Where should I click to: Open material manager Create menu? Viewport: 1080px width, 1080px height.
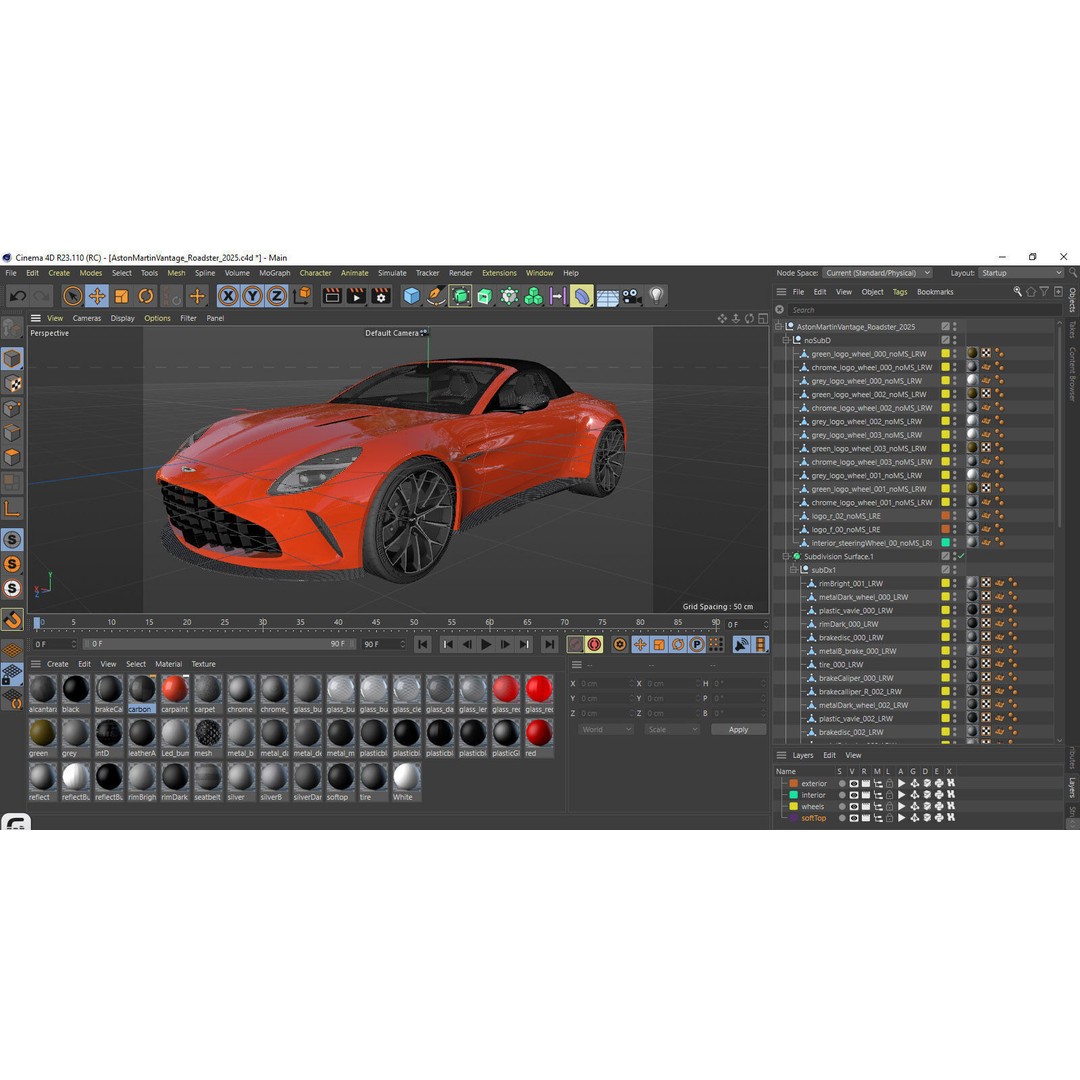pos(57,665)
